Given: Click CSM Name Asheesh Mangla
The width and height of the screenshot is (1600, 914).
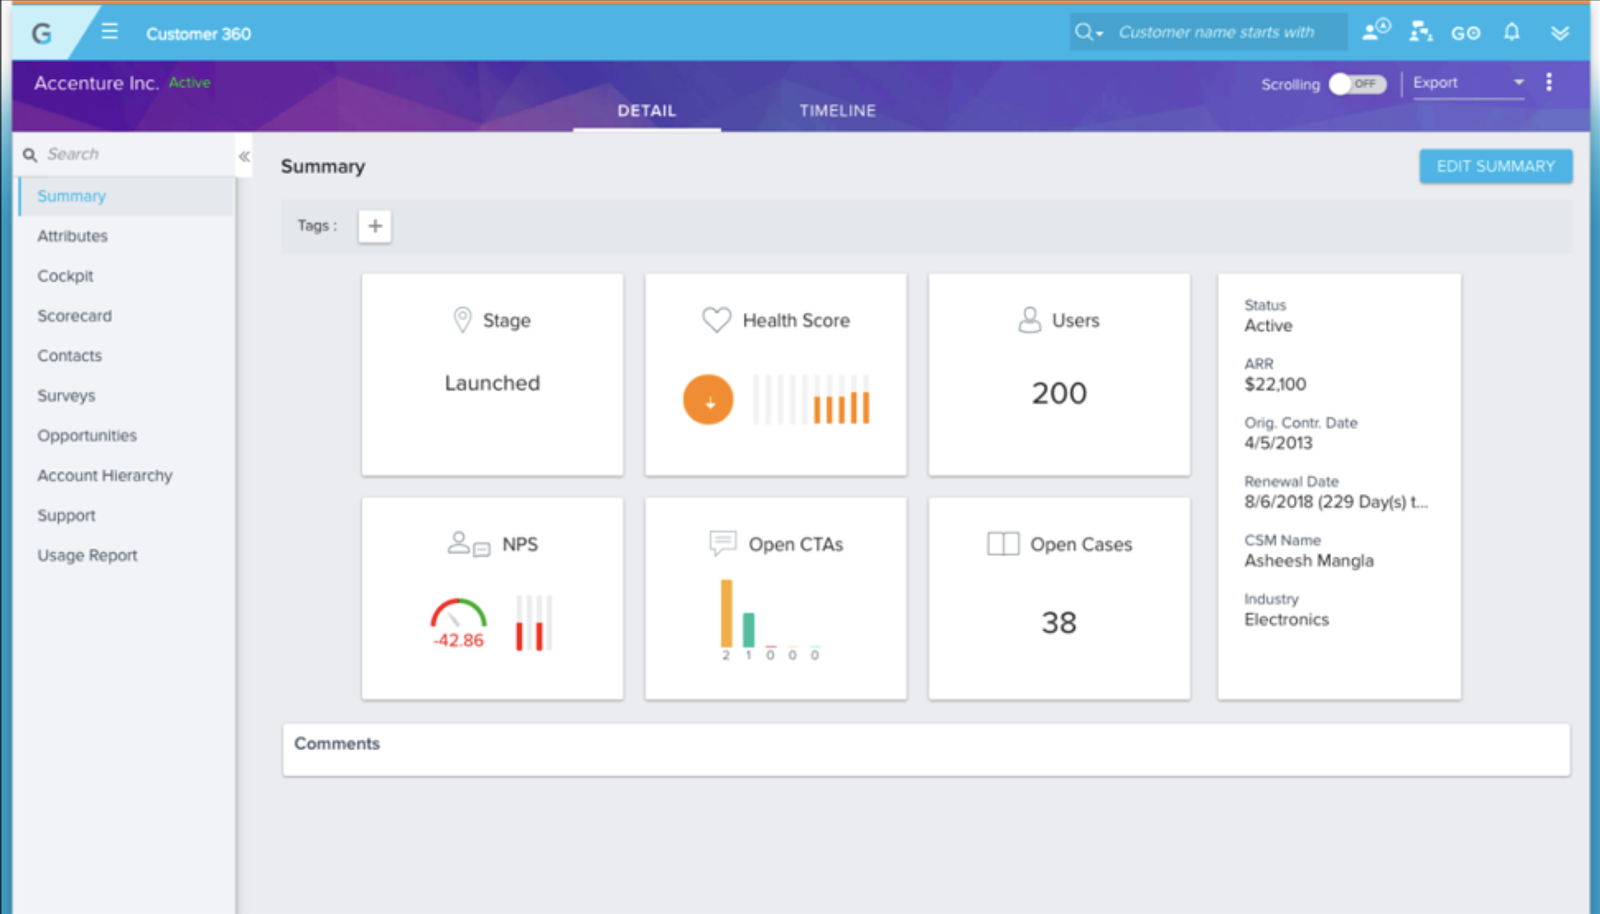Looking at the screenshot, I should point(1309,561).
